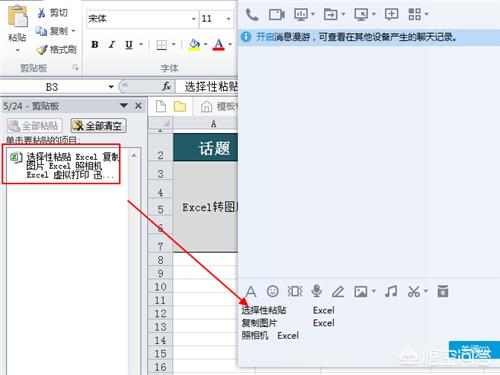Click the apps grid icon in chat

click(x=414, y=14)
